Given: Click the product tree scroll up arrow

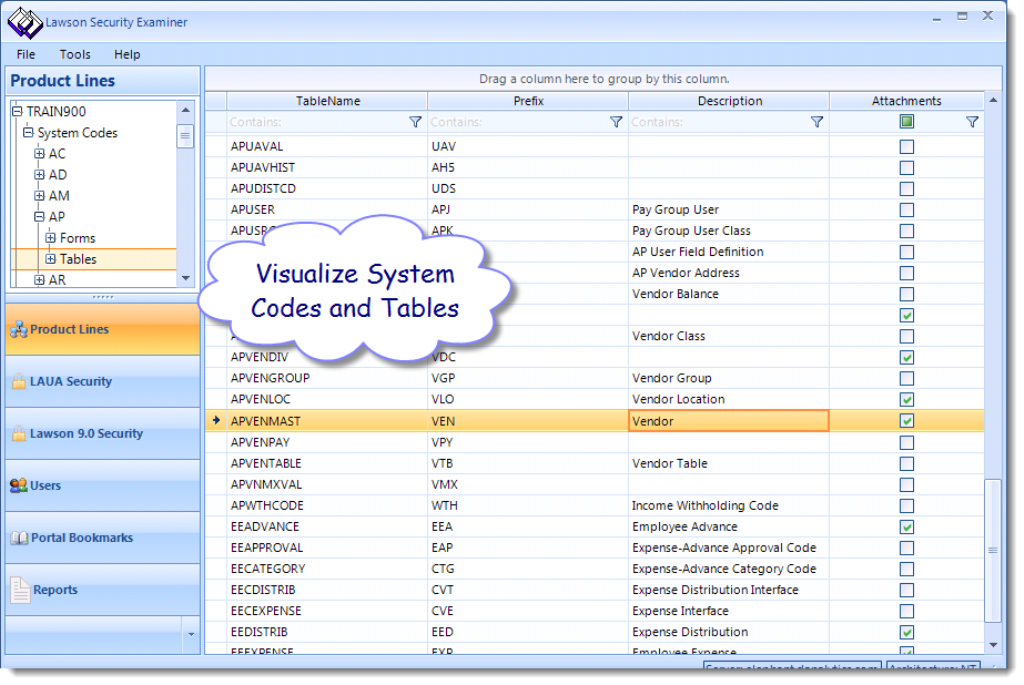Looking at the screenshot, I should (185, 110).
